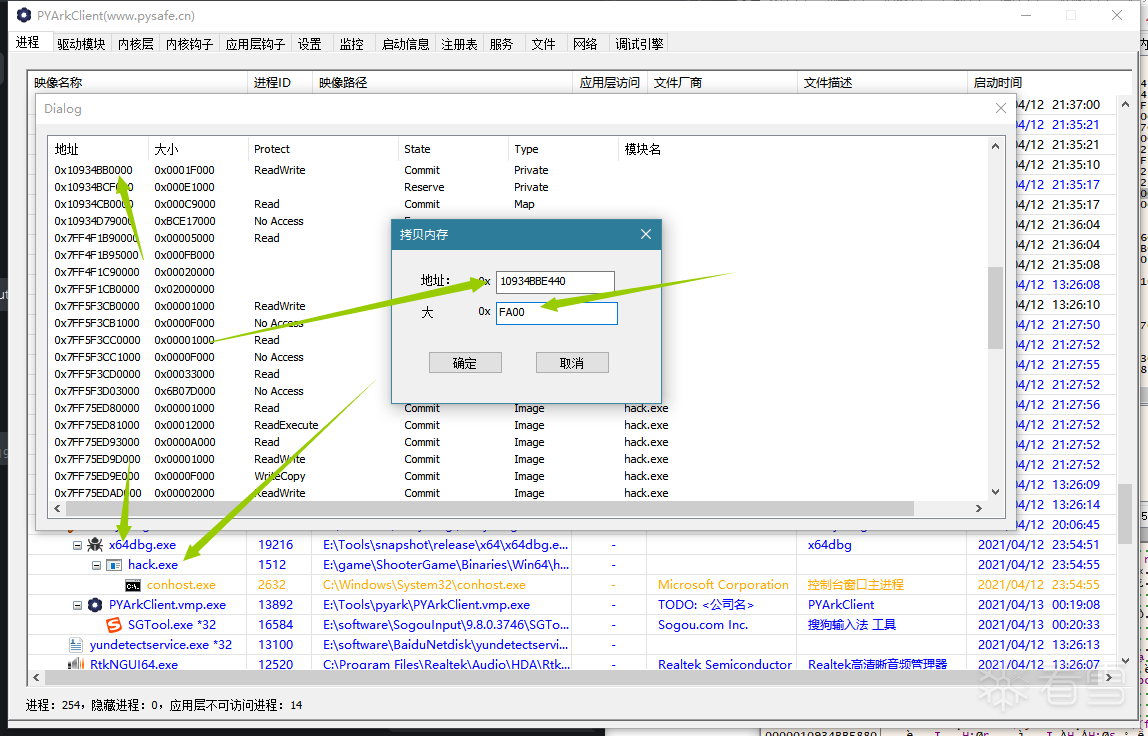Image resolution: width=1148 pixels, height=736 pixels.
Task: Switch to the 进程 tab
Action: pos(29,42)
